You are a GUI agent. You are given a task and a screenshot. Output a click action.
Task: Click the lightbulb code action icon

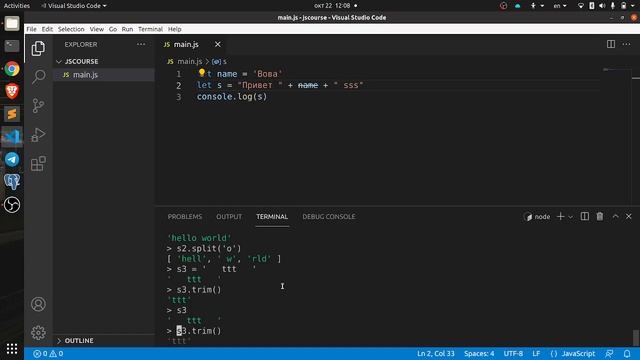pos(202,73)
